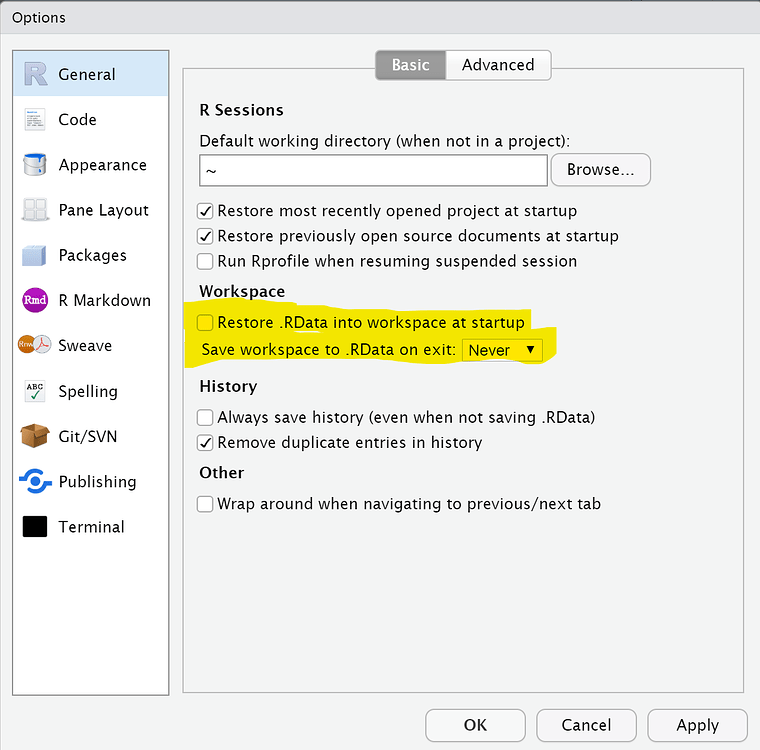
Task: Uncheck Restore previously open source documents
Action: (x=205, y=236)
